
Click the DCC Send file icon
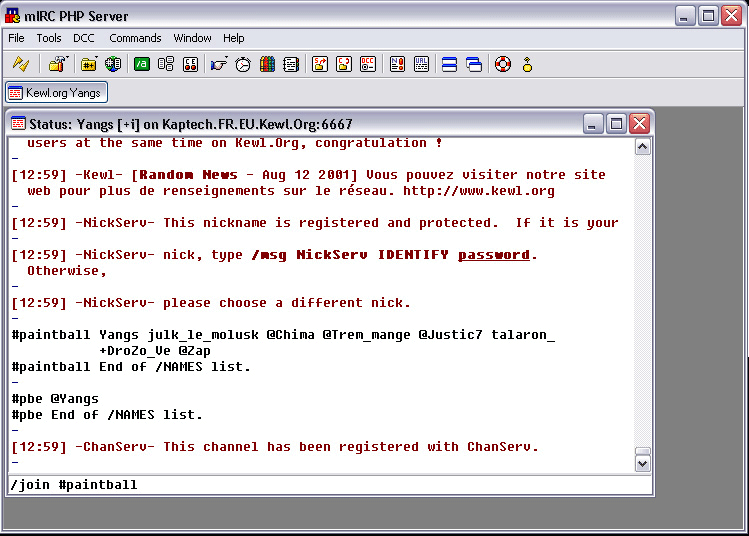click(x=320, y=64)
